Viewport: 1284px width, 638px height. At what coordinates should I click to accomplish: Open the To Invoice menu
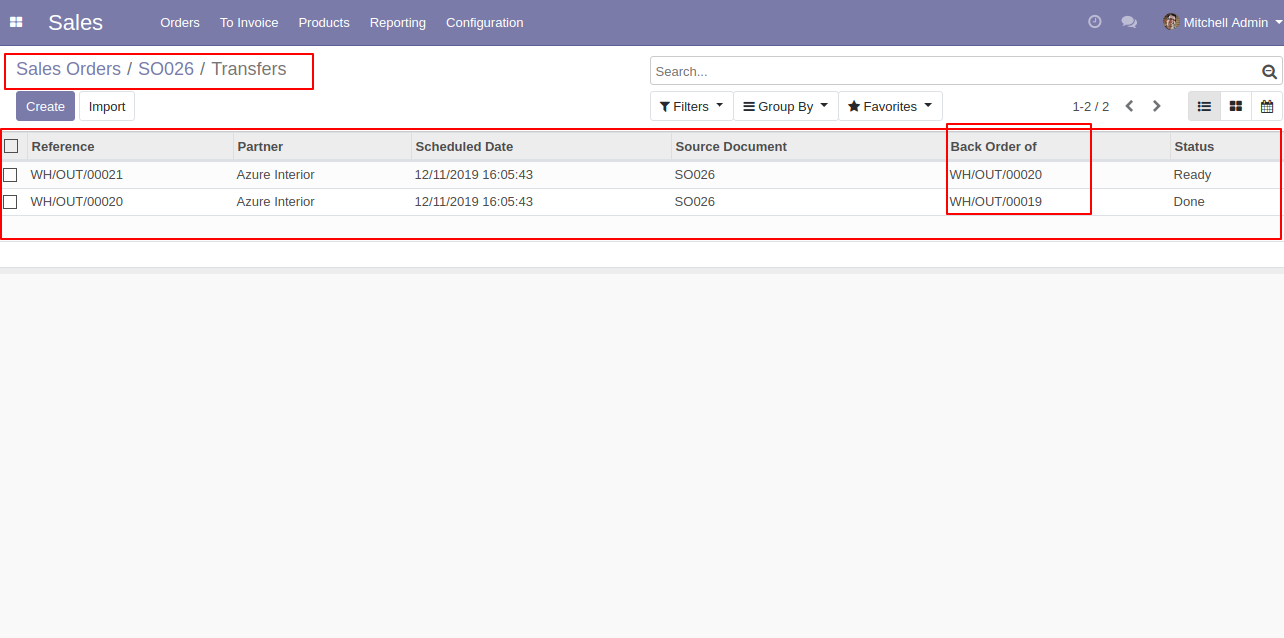[249, 22]
